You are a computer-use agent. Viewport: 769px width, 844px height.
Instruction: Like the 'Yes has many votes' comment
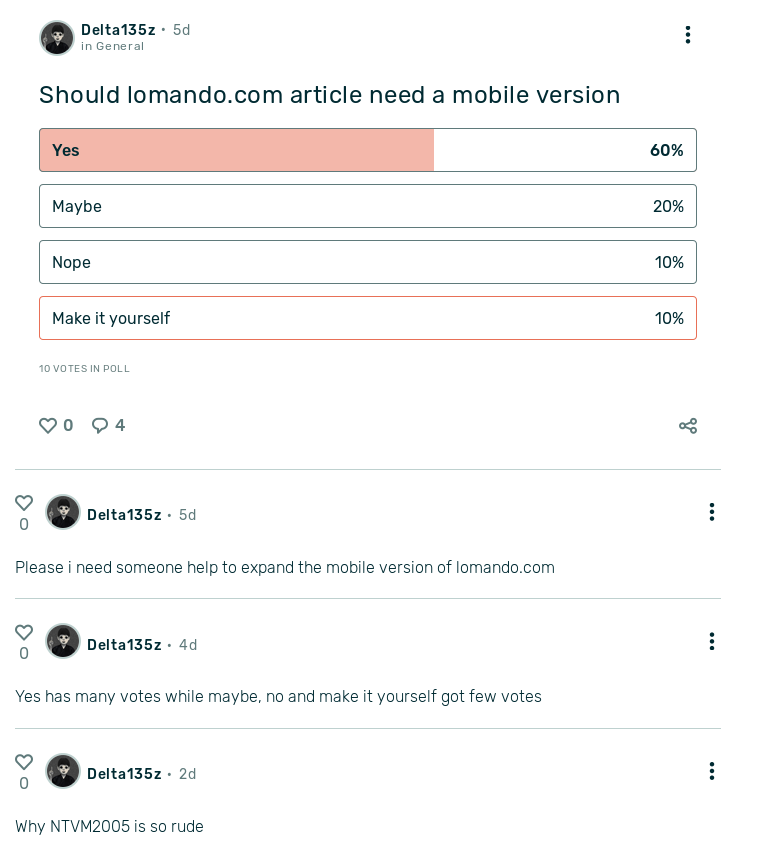pyautogui.click(x=24, y=632)
